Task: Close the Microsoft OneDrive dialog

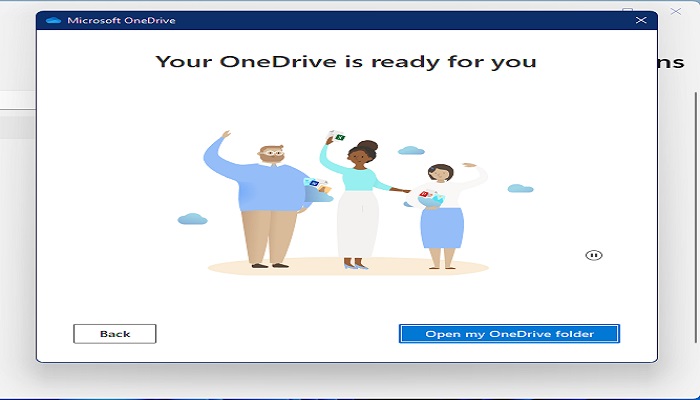Action: [641, 20]
